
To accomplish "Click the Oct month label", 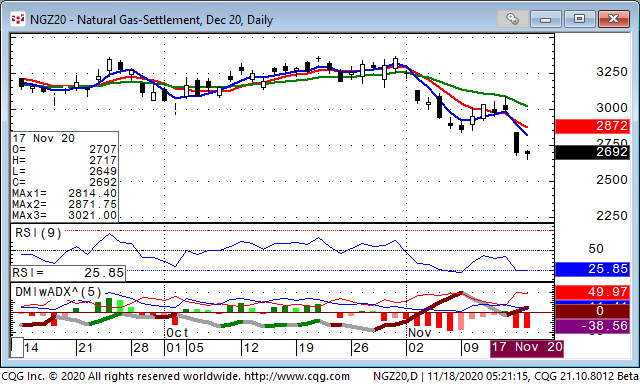I will click(x=177, y=333).
